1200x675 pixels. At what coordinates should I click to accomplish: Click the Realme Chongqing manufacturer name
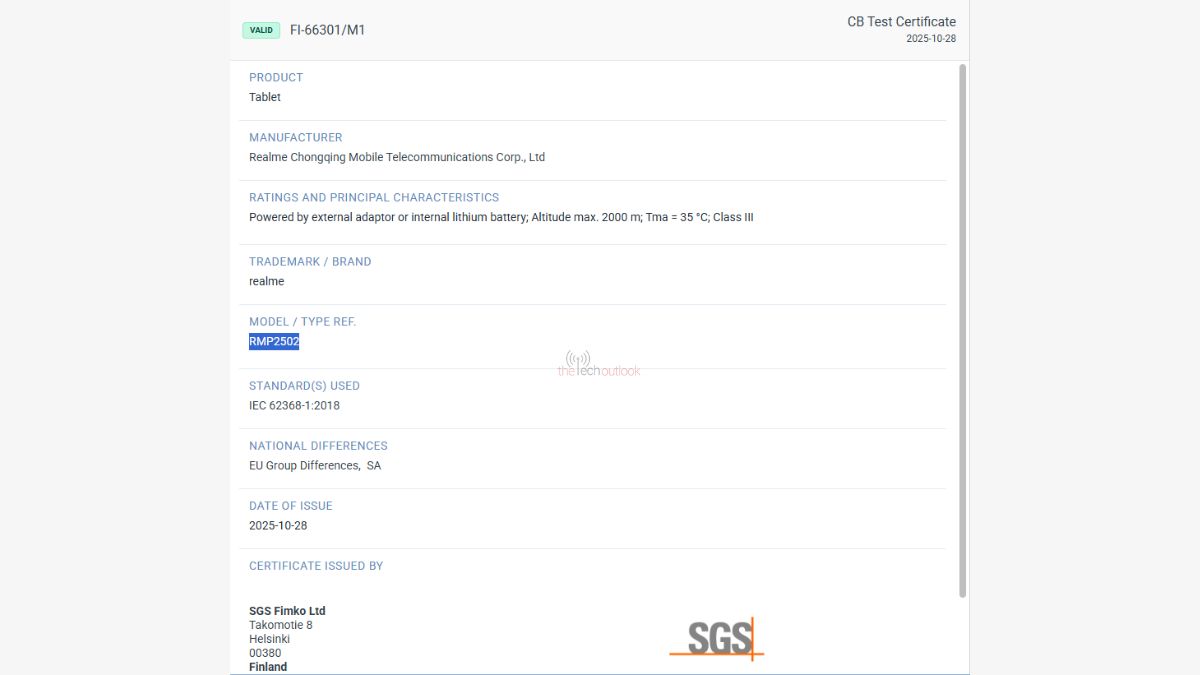(397, 157)
